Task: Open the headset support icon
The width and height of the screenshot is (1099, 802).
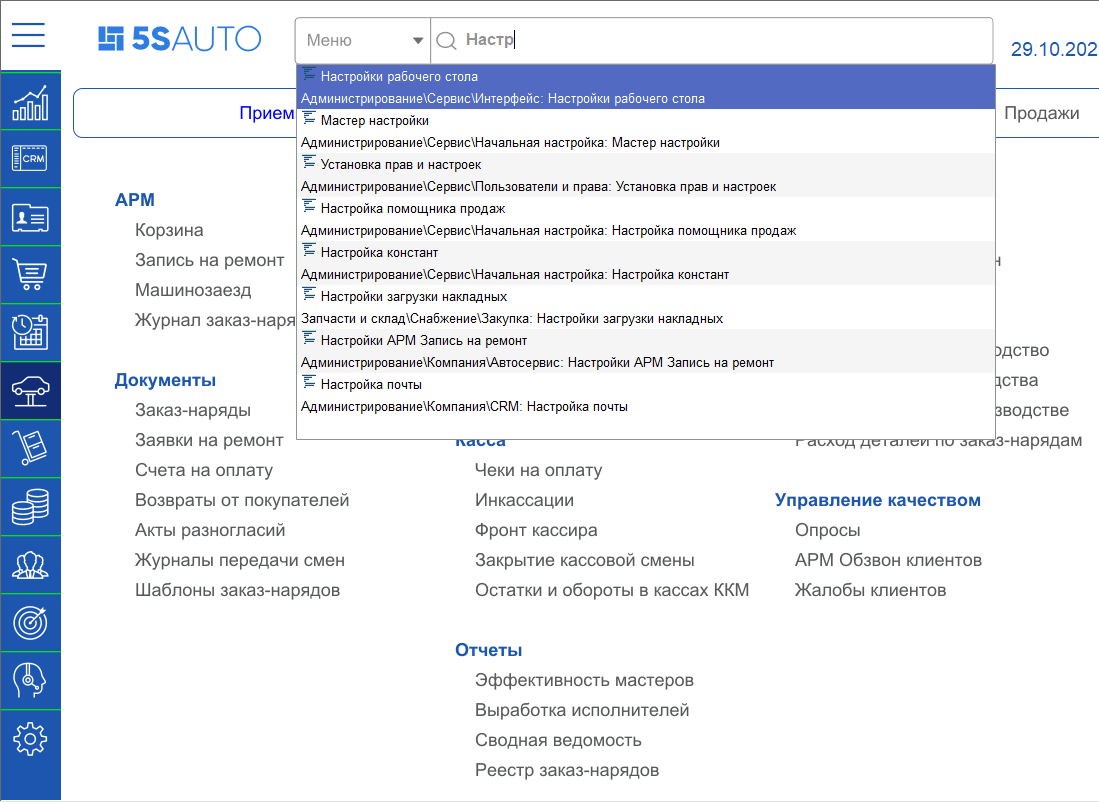Action: [30, 680]
